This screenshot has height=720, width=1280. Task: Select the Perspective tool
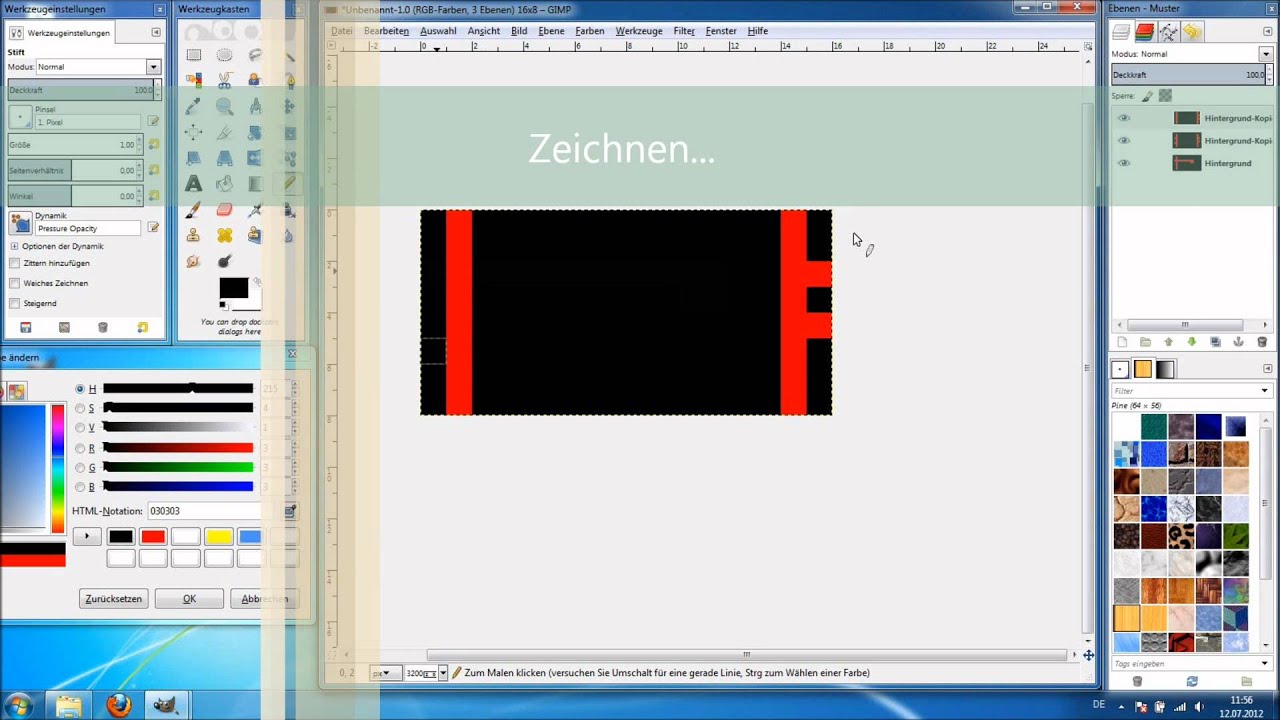pyautogui.click(x=224, y=158)
